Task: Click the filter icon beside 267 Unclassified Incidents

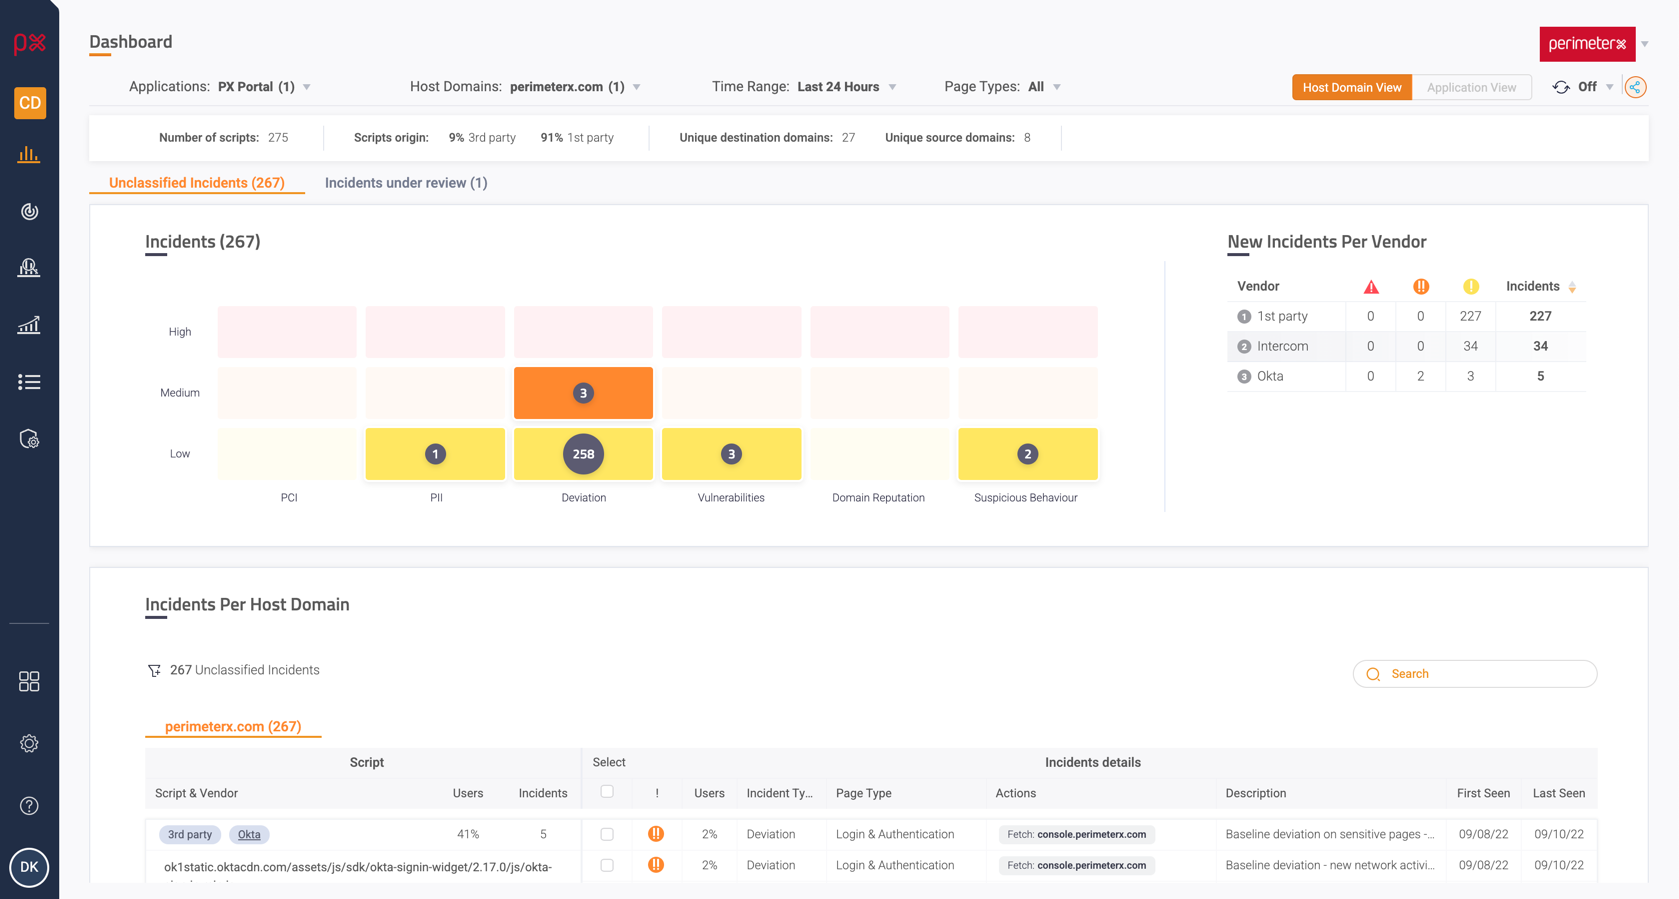Action: pos(154,670)
